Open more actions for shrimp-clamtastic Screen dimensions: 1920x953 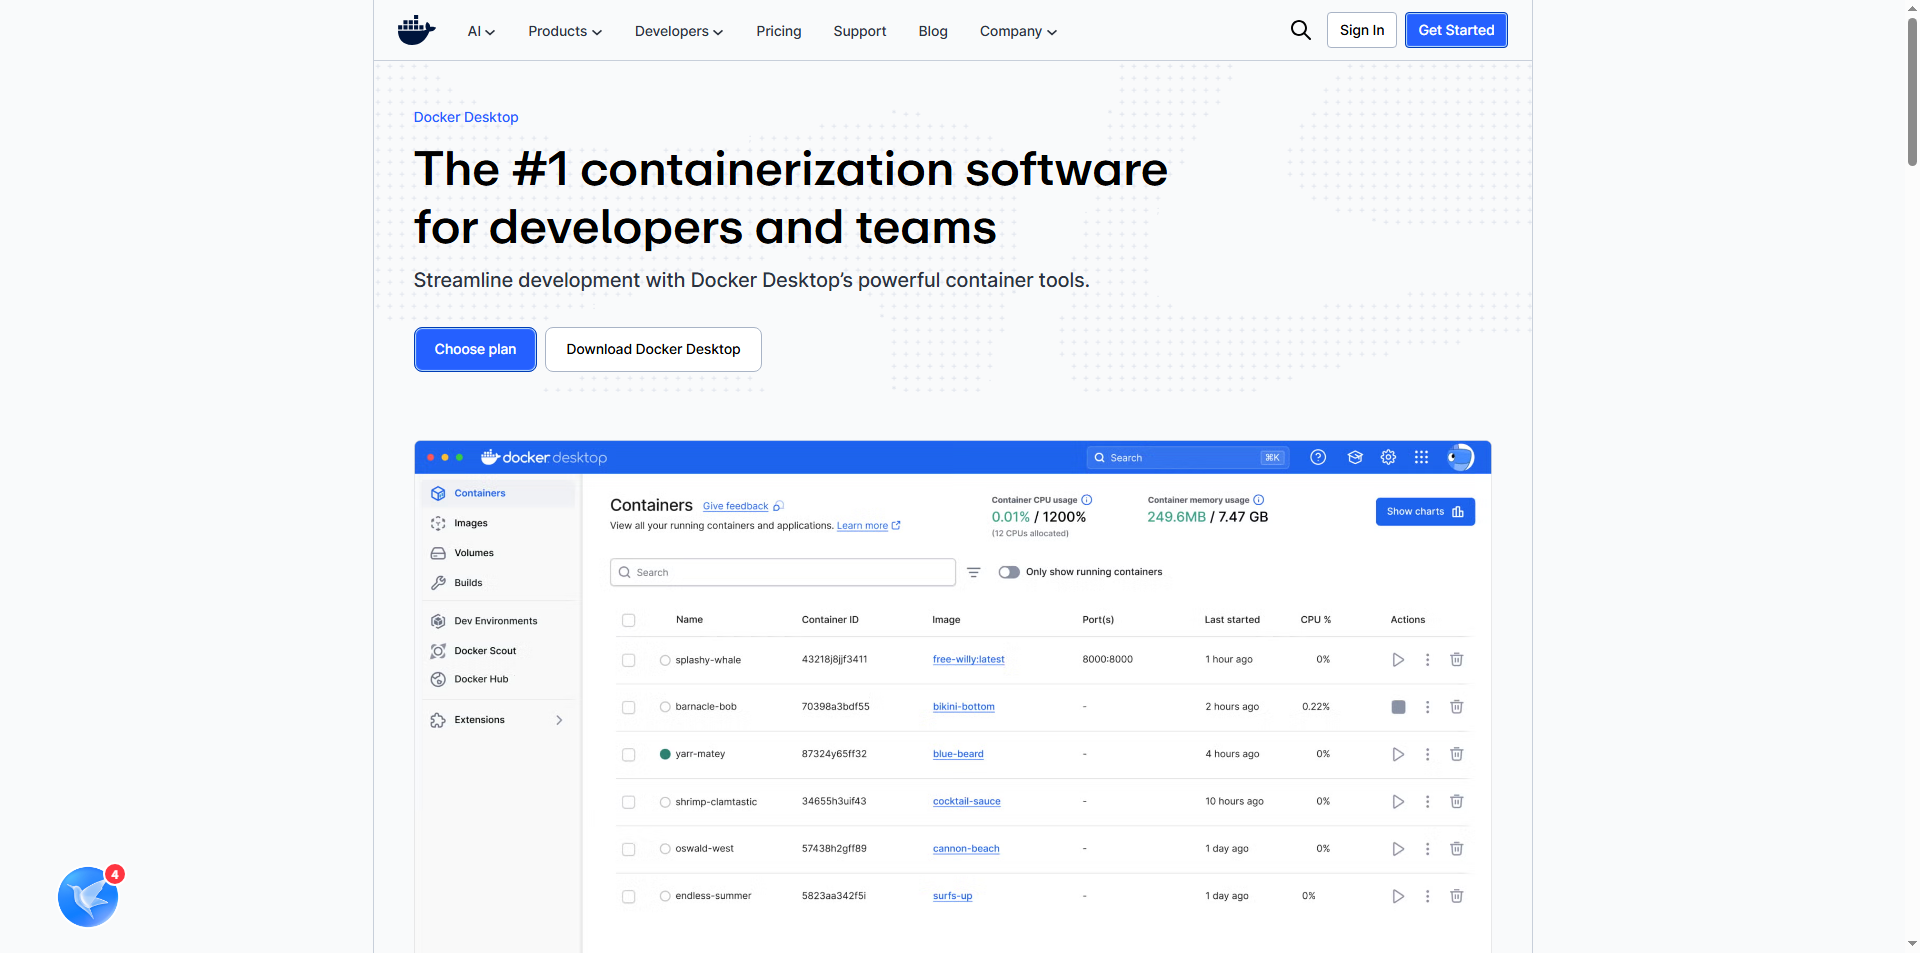(1427, 801)
